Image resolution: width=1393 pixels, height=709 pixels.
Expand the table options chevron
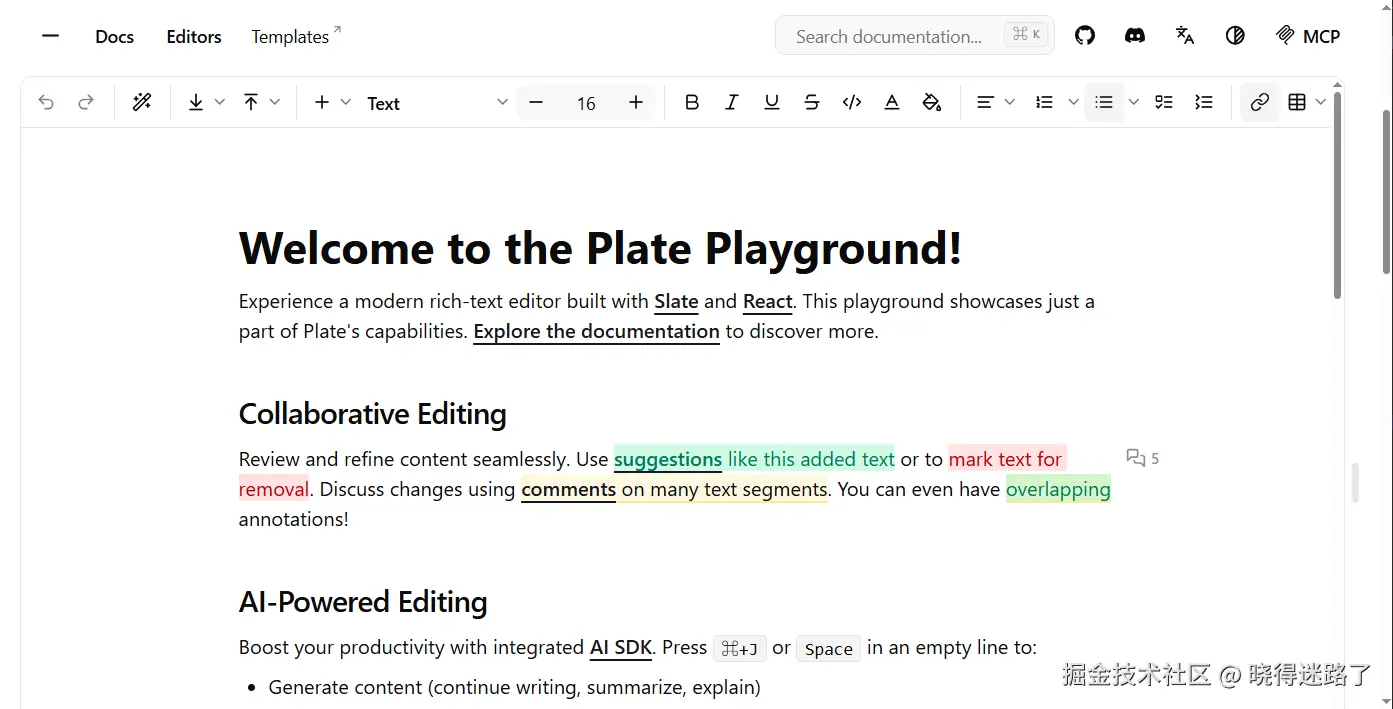(1321, 102)
